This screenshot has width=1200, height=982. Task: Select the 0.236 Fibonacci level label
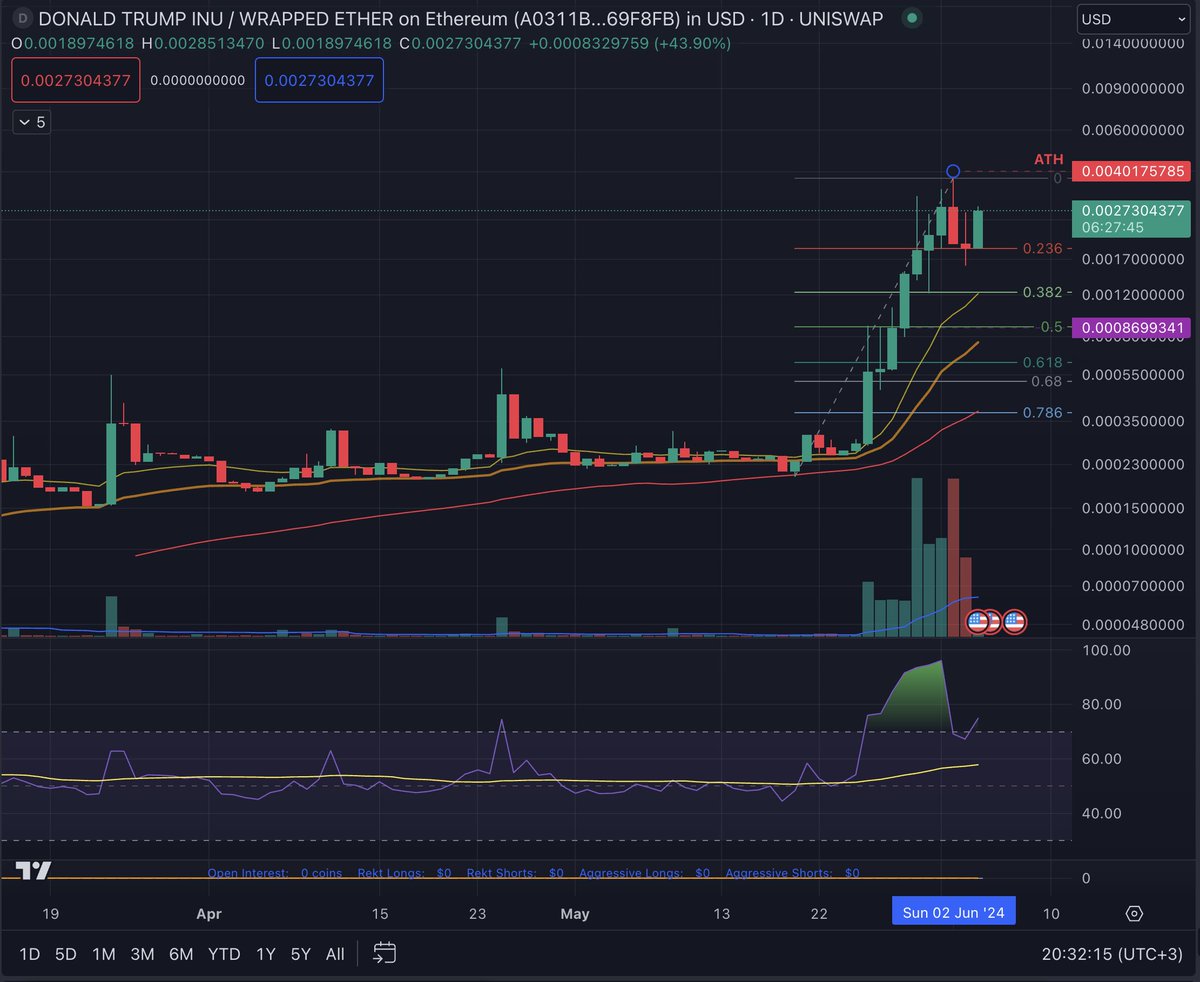tap(1041, 248)
